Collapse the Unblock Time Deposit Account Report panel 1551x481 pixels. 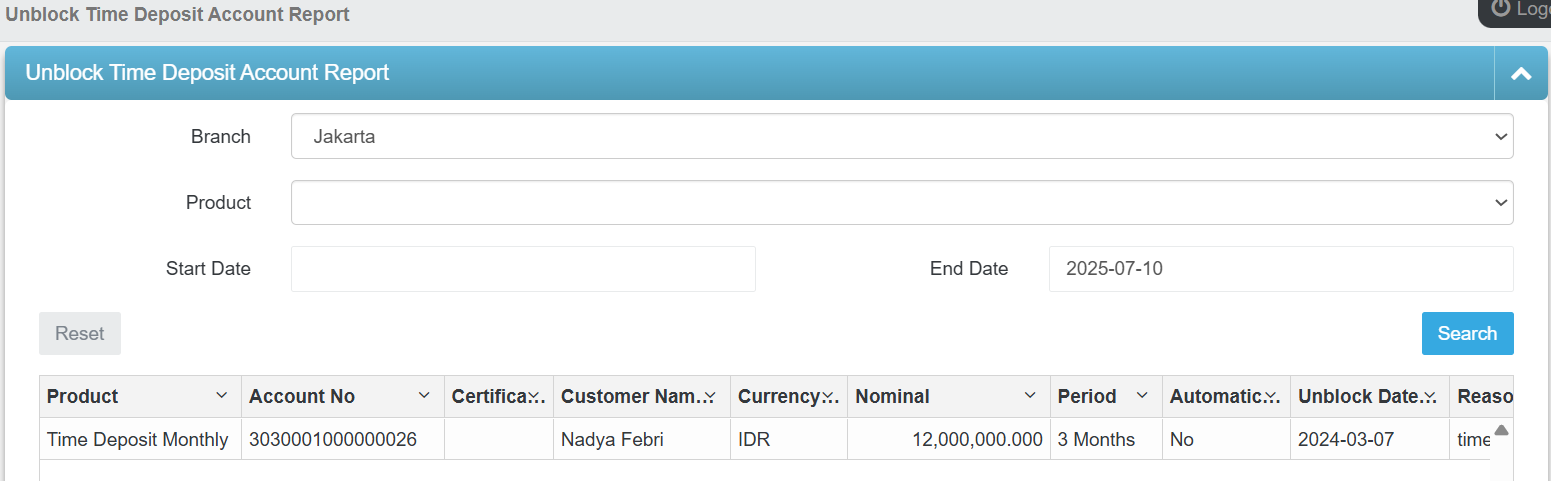coord(1521,73)
